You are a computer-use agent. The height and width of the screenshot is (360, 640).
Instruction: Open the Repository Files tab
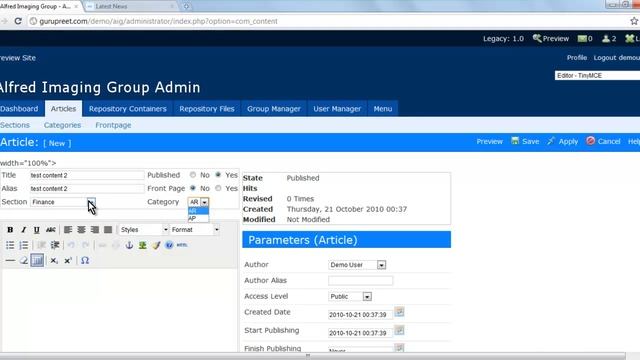pos(207,109)
